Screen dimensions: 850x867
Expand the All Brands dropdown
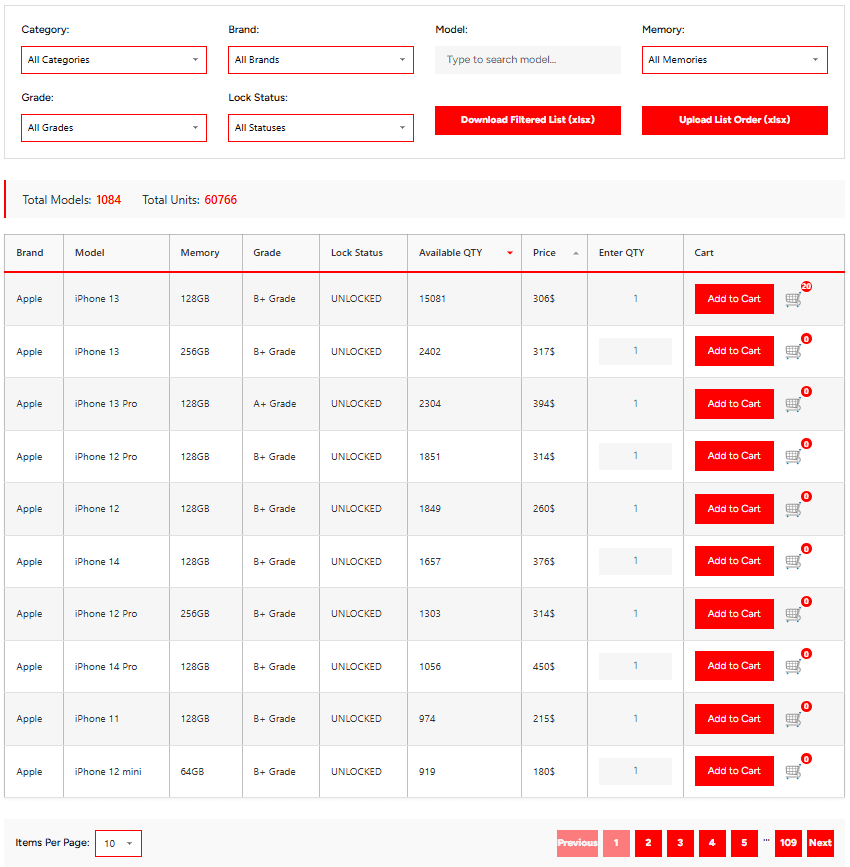pyautogui.click(x=321, y=60)
